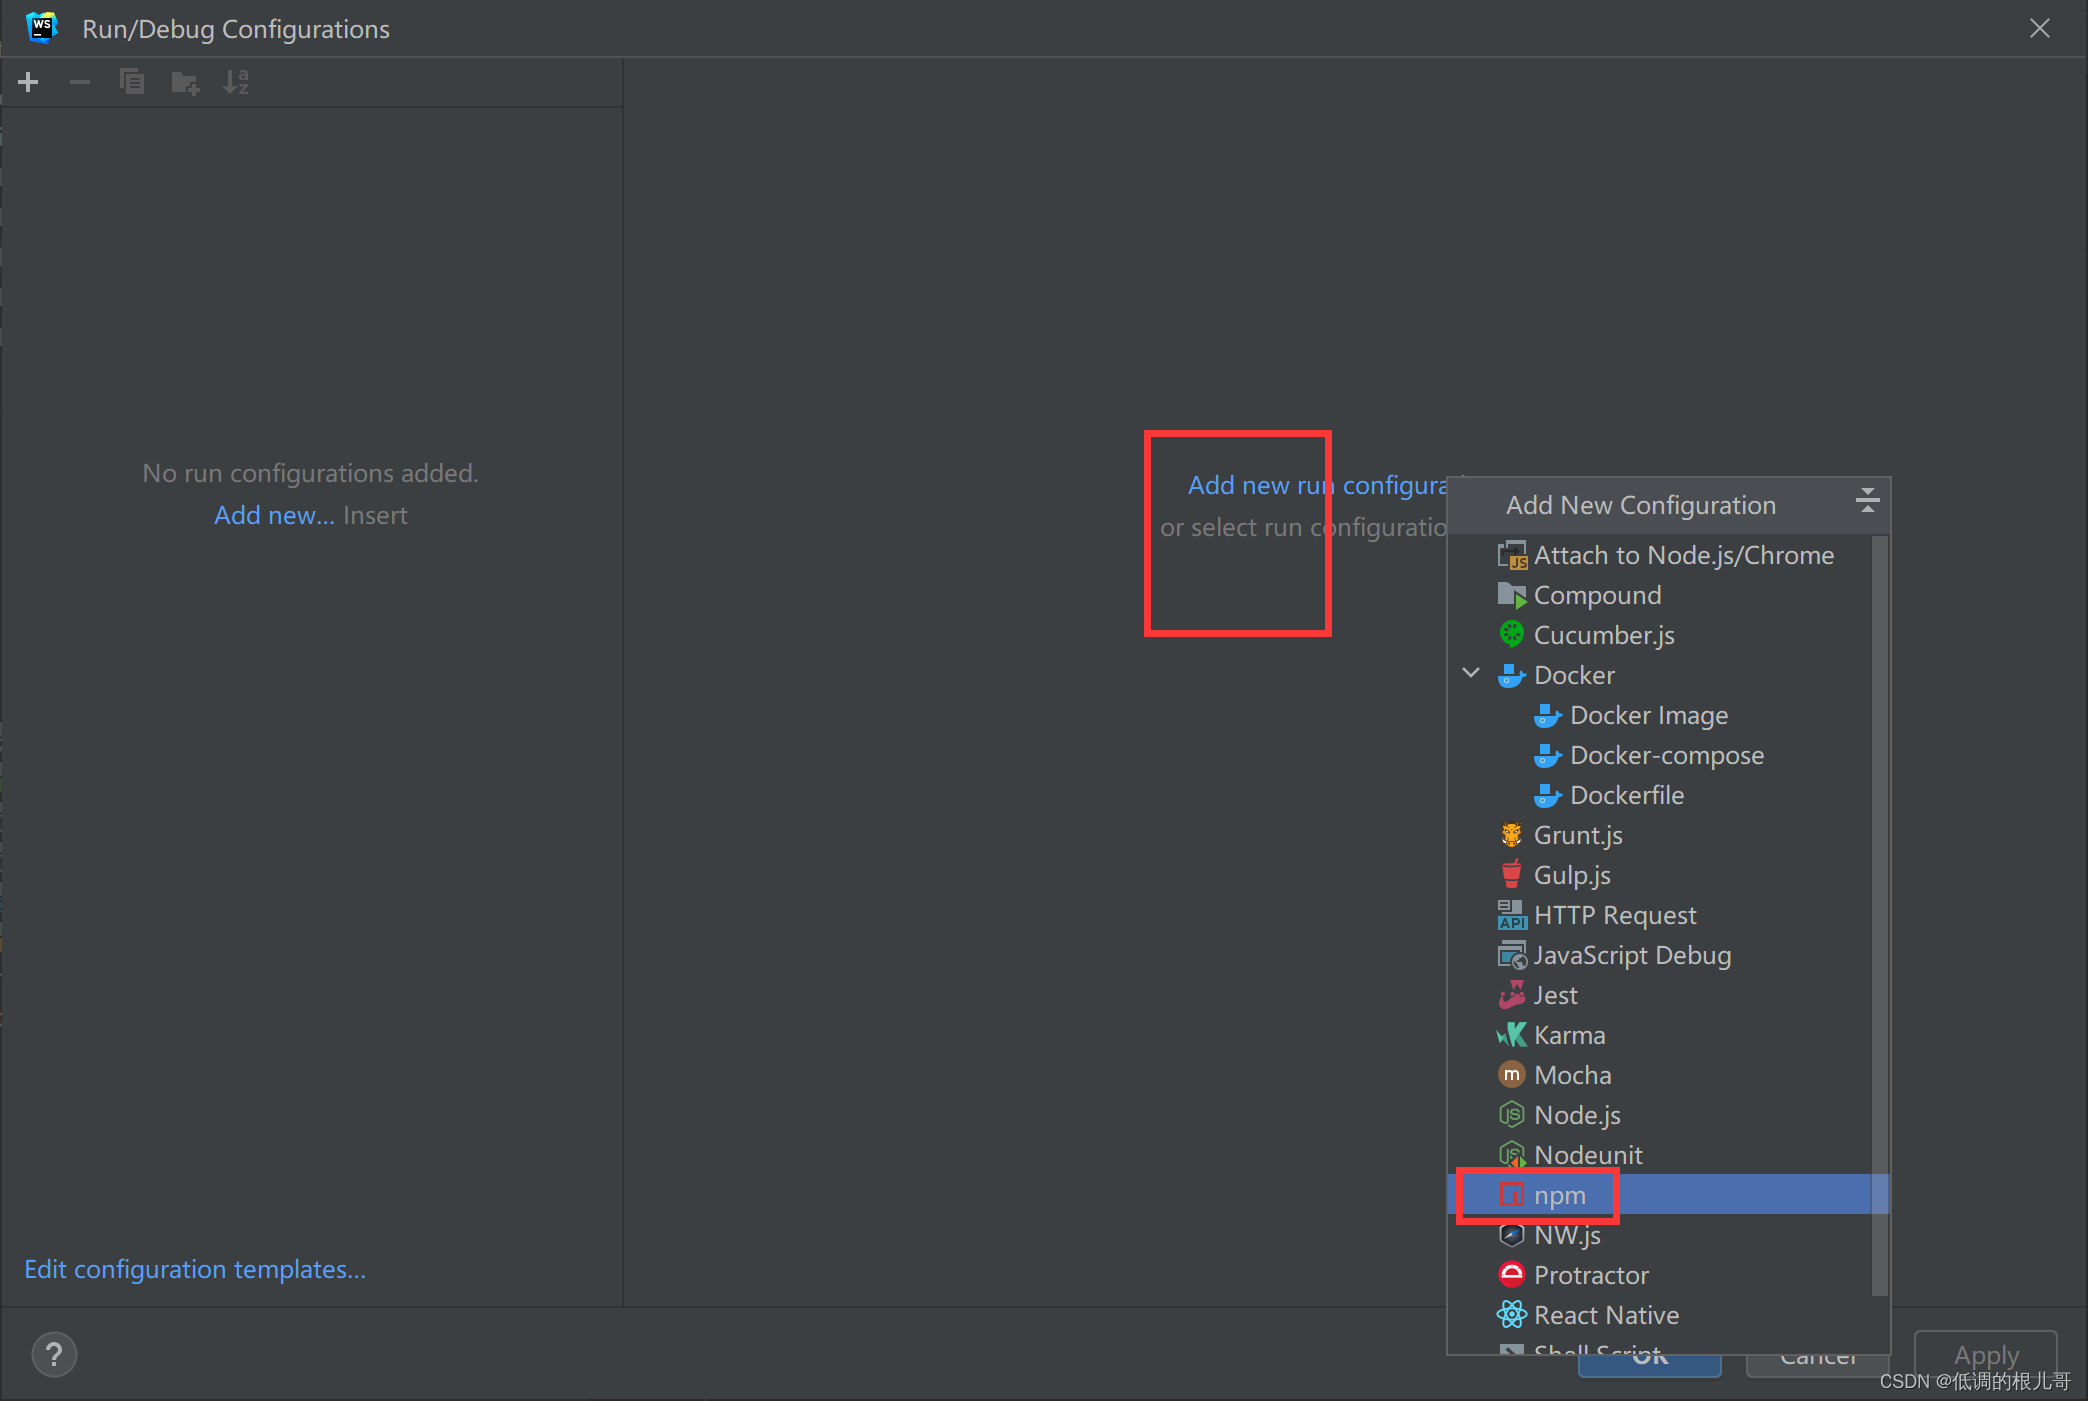
Task: Click the Node.js hexagon icon
Action: [x=1512, y=1114]
